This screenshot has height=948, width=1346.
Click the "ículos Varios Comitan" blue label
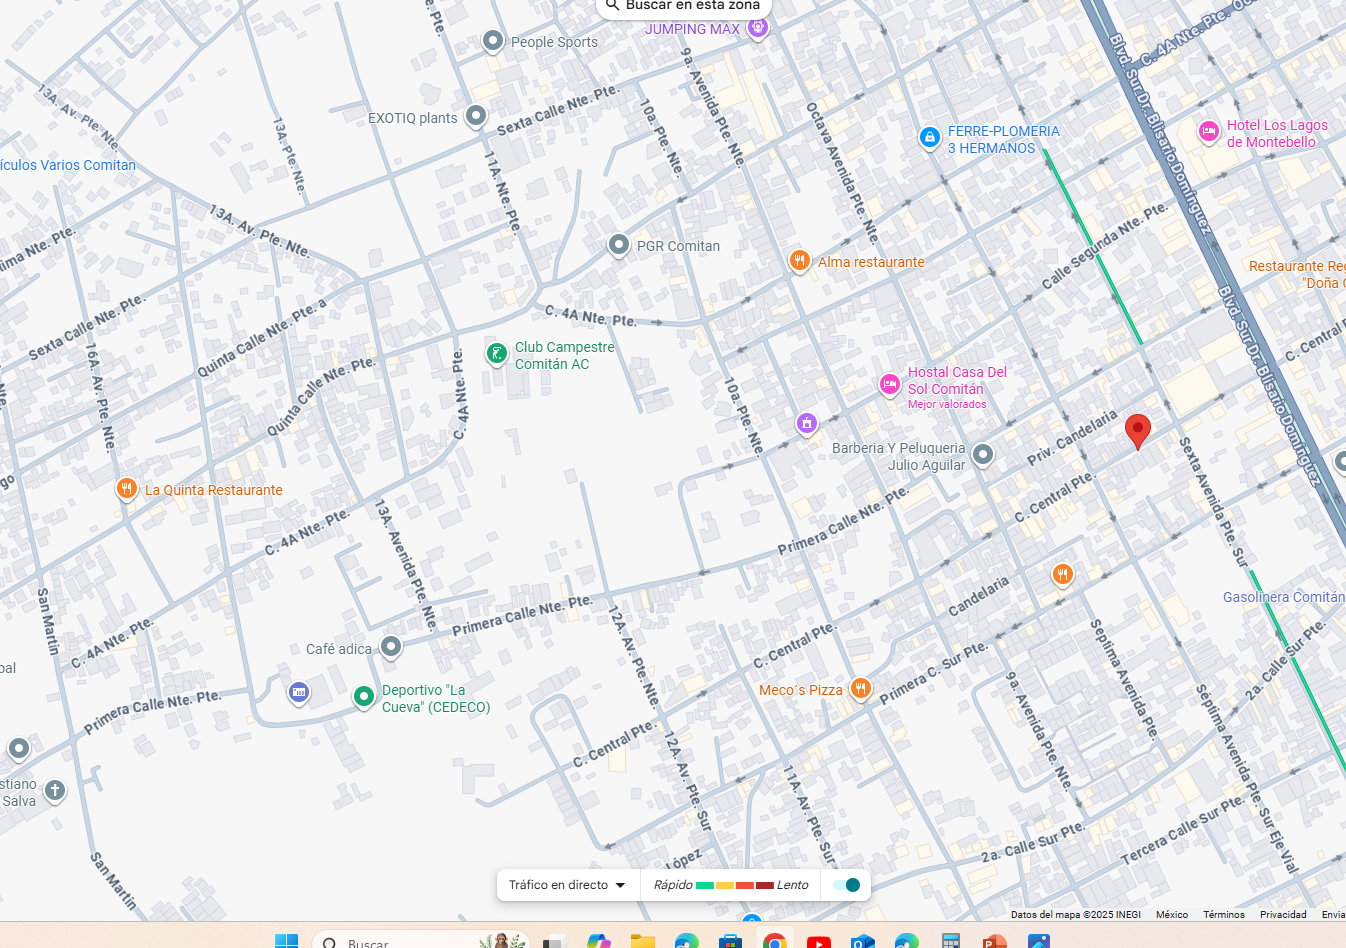(x=68, y=165)
